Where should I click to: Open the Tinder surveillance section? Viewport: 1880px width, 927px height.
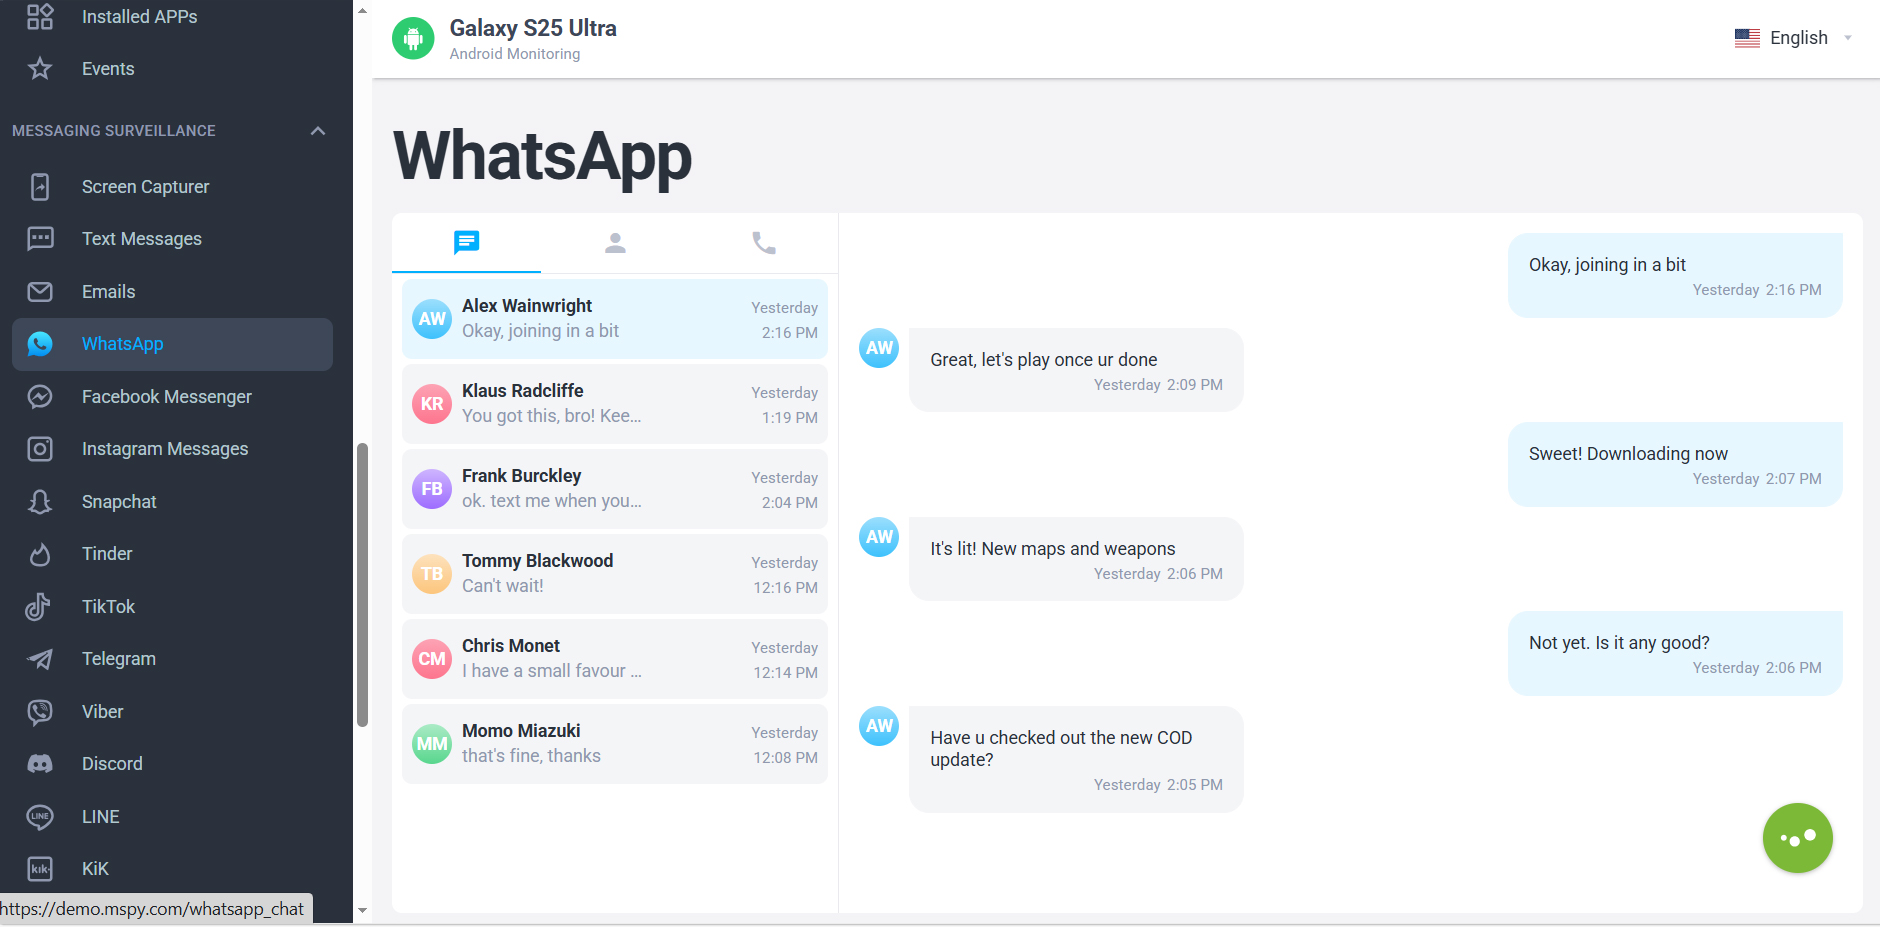tap(107, 553)
